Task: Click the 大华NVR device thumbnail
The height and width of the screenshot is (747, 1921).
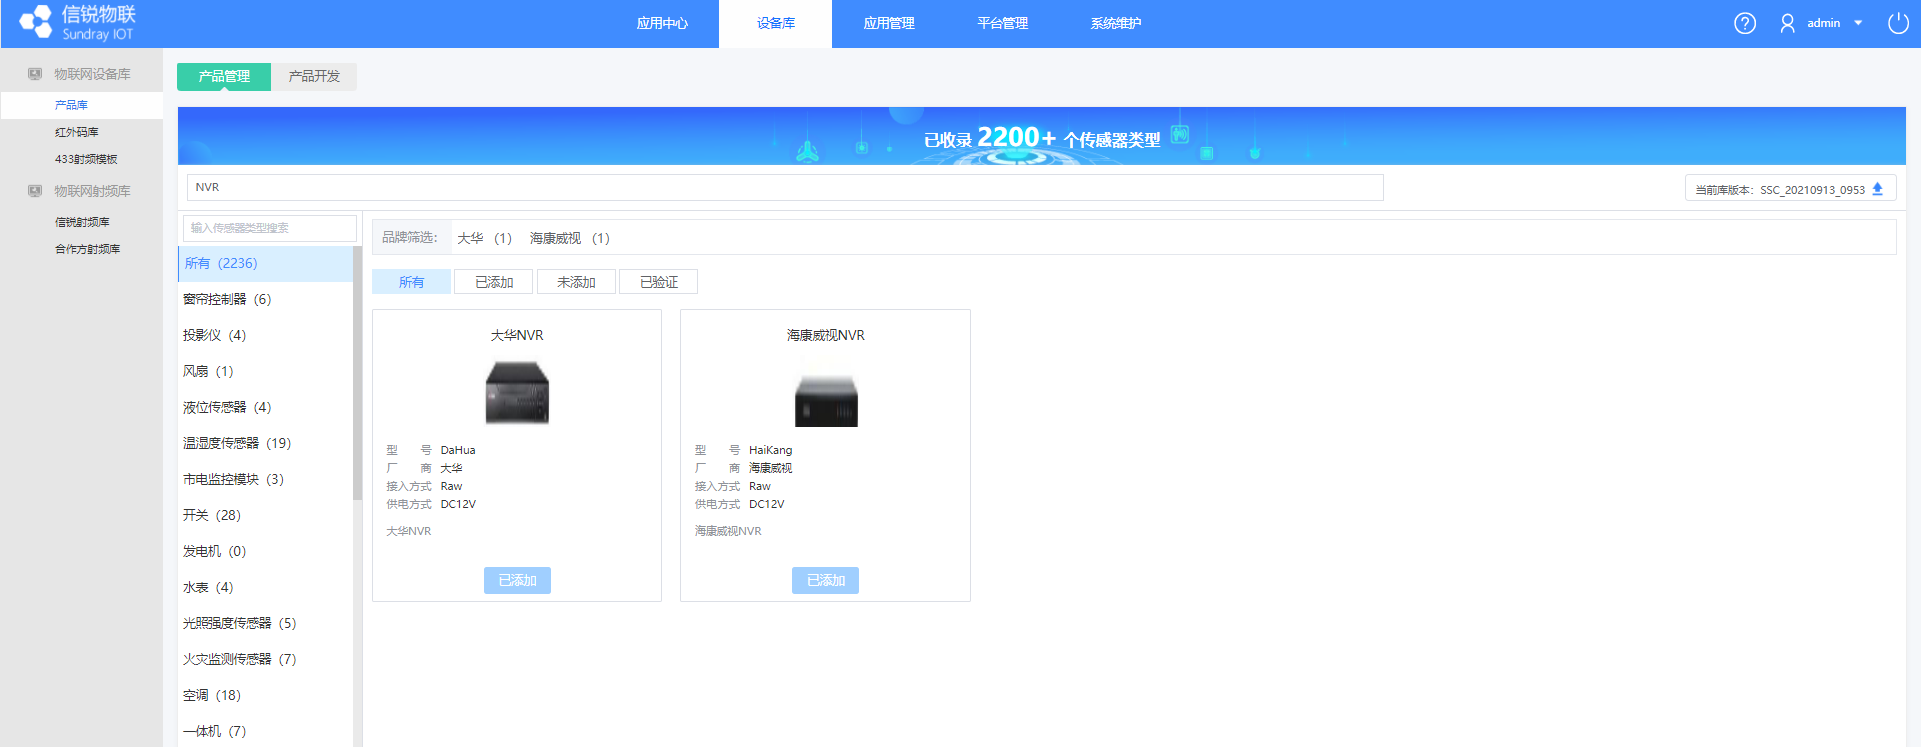Action: click(517, 393)
